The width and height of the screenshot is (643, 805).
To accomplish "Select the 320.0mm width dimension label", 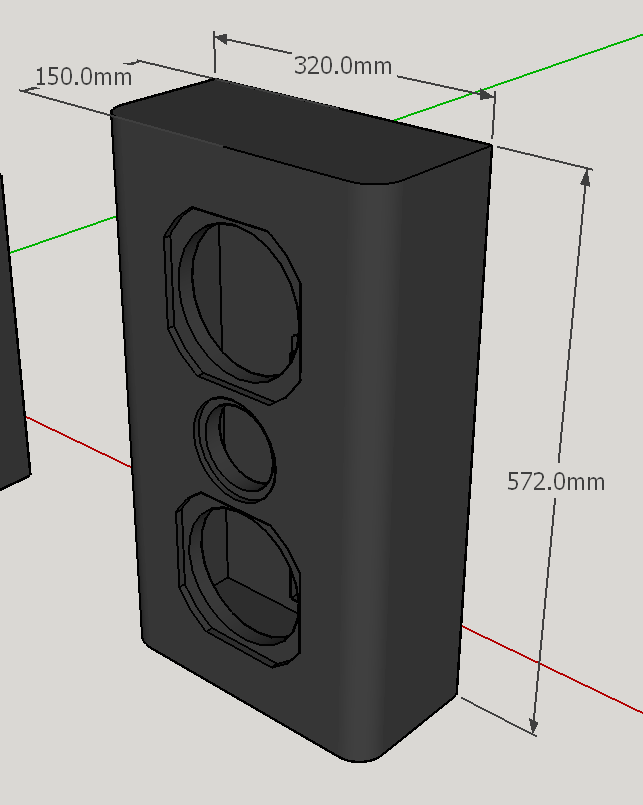I will coord(343,66).
